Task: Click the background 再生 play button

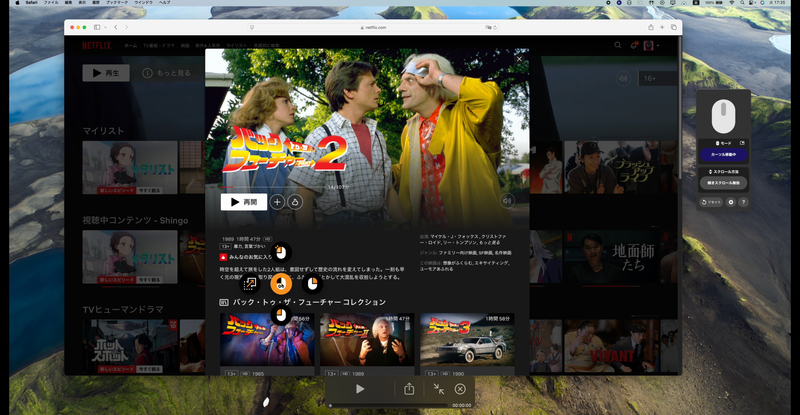Action: [x=106, y=73]
